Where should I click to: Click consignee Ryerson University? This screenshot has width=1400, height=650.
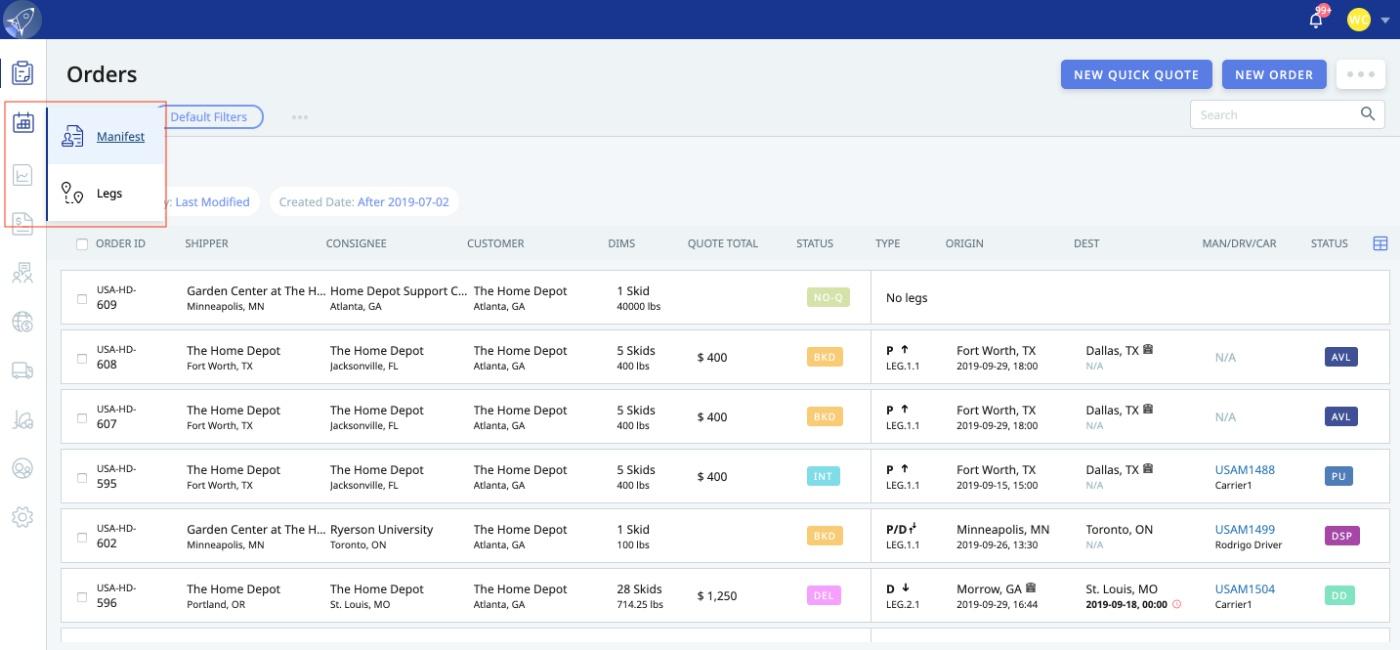point(382,529)
